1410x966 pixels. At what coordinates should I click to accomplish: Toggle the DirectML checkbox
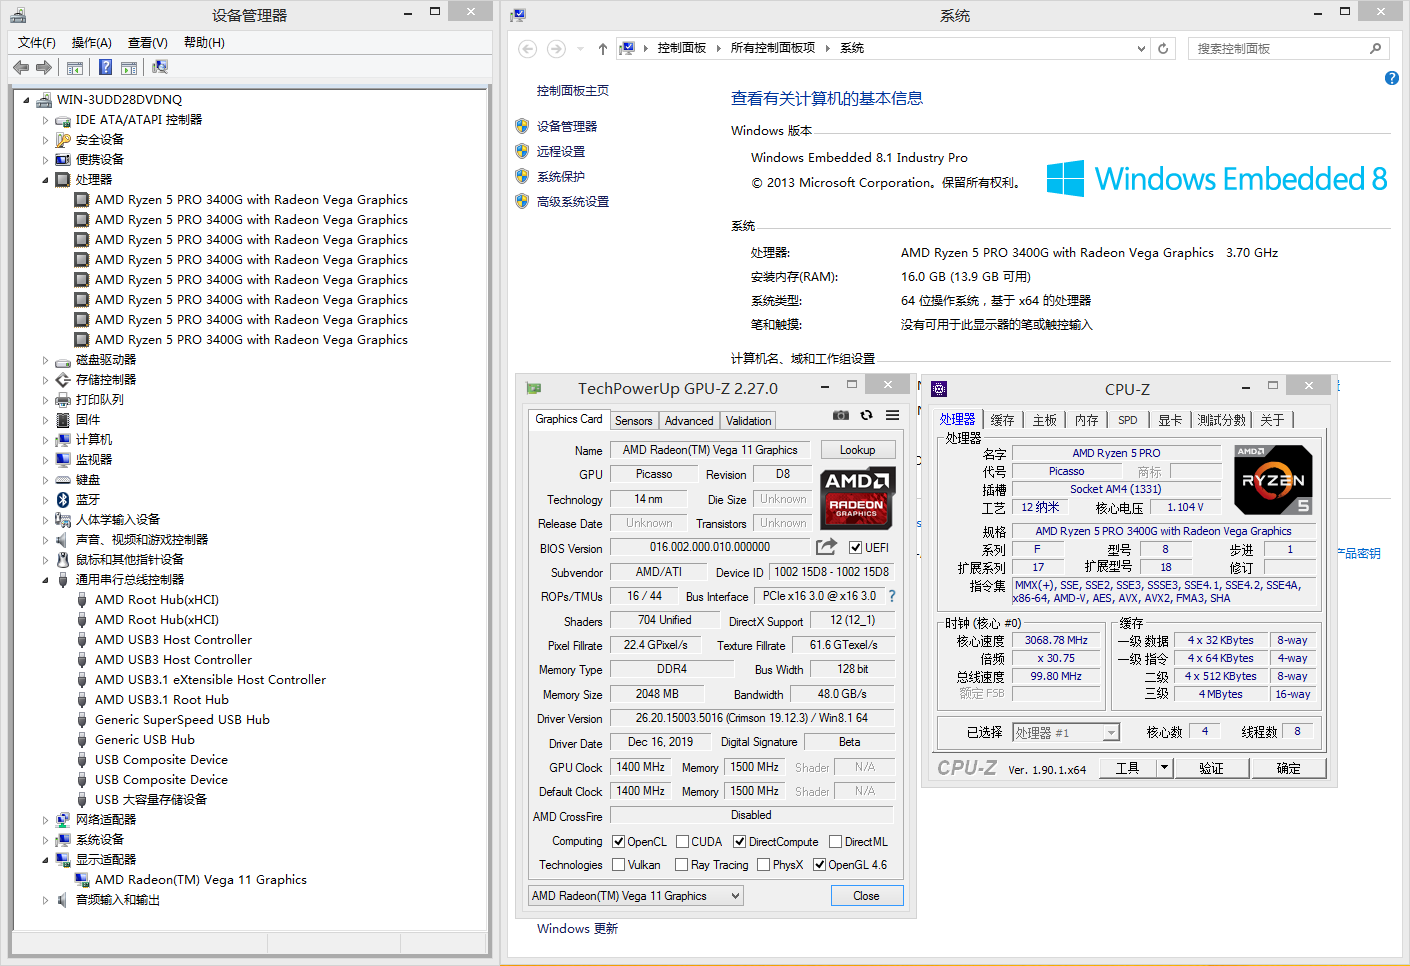[x=835, y=841]
